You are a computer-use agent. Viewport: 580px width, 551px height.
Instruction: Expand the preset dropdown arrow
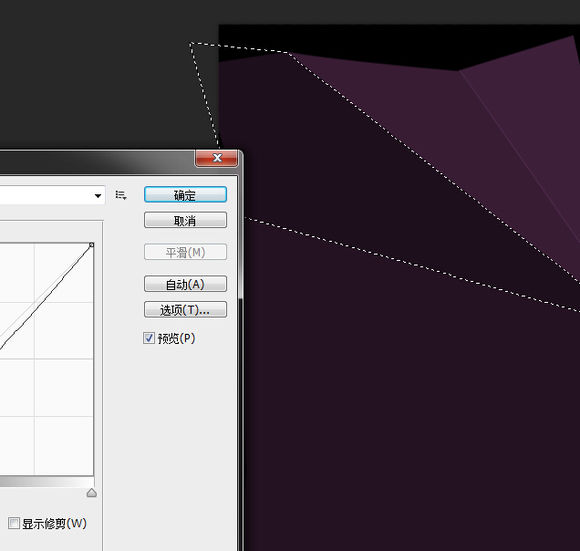pyautogui.click(x=98, y=196)
